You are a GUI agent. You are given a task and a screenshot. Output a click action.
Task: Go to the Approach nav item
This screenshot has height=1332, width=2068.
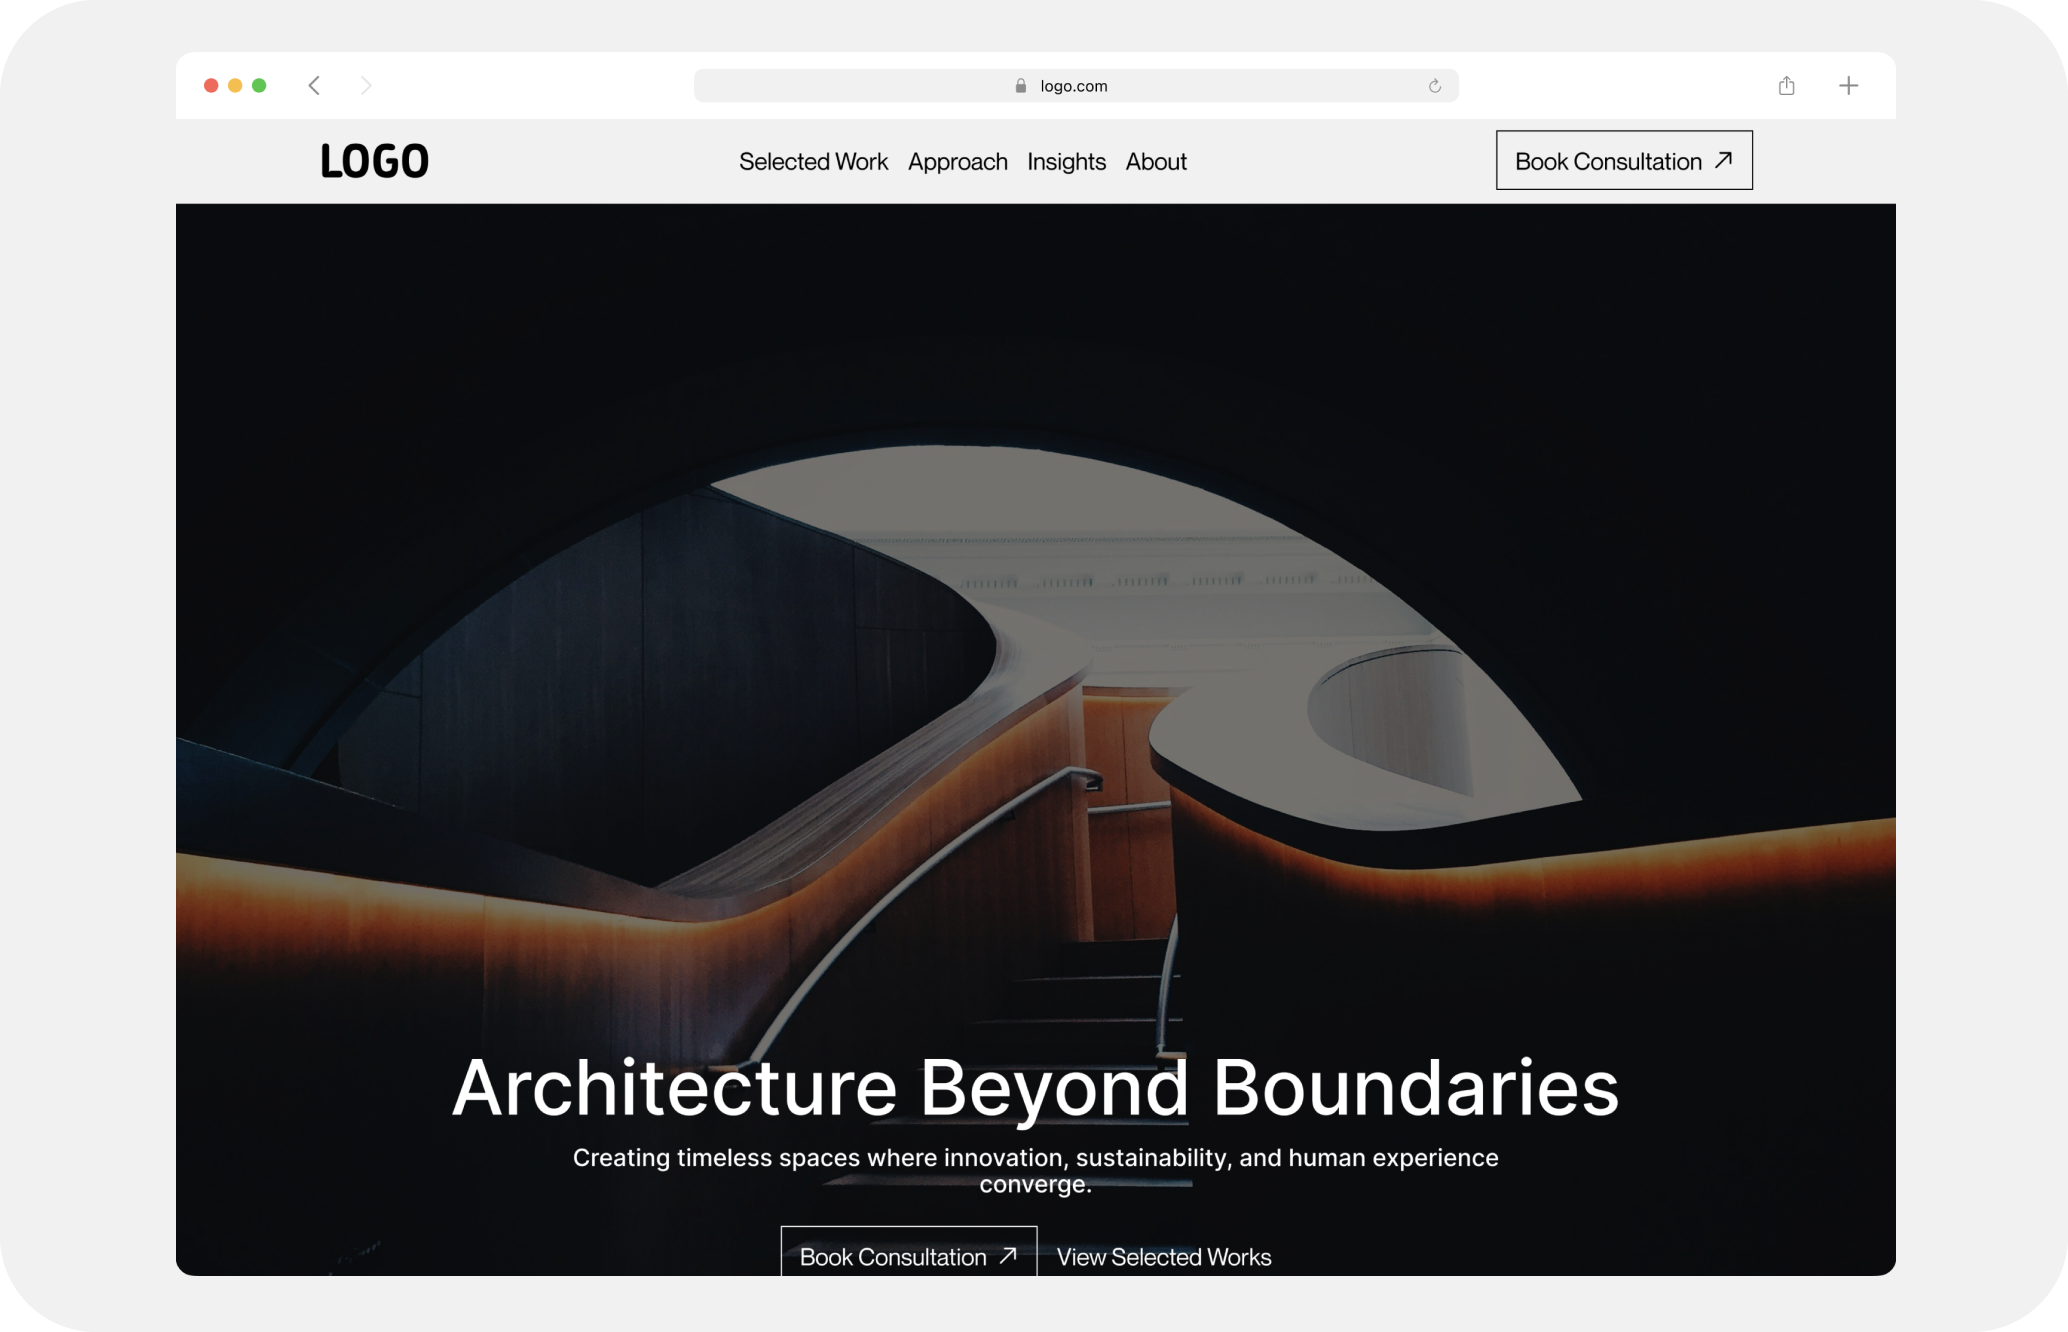pos(958,162)
